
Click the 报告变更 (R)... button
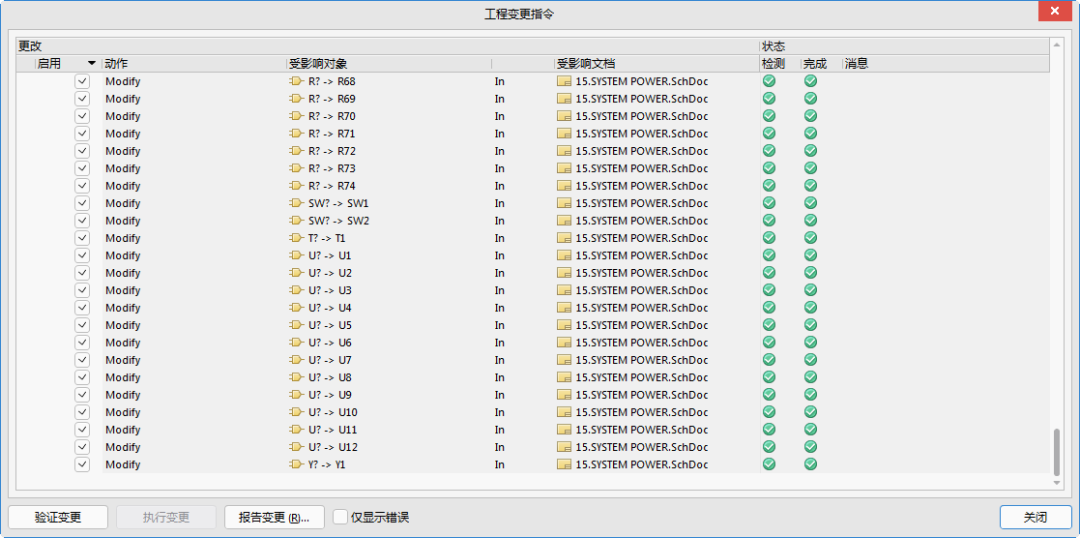(x=274, y=517)
